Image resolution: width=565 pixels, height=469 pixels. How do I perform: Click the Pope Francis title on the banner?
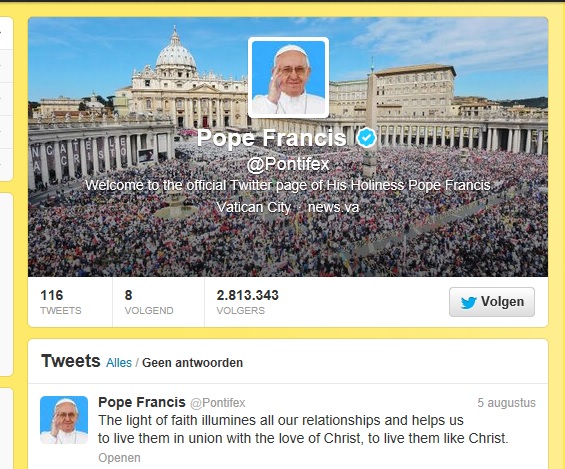[271, 138]
